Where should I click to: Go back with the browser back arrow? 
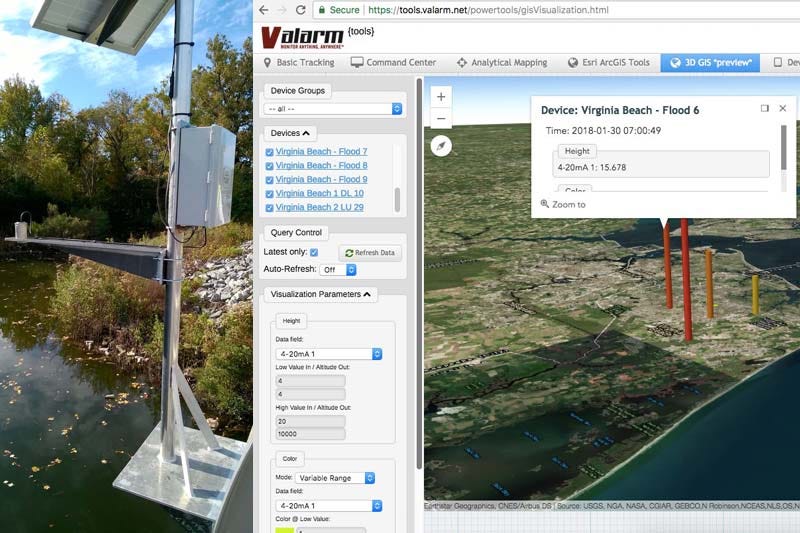264,10
